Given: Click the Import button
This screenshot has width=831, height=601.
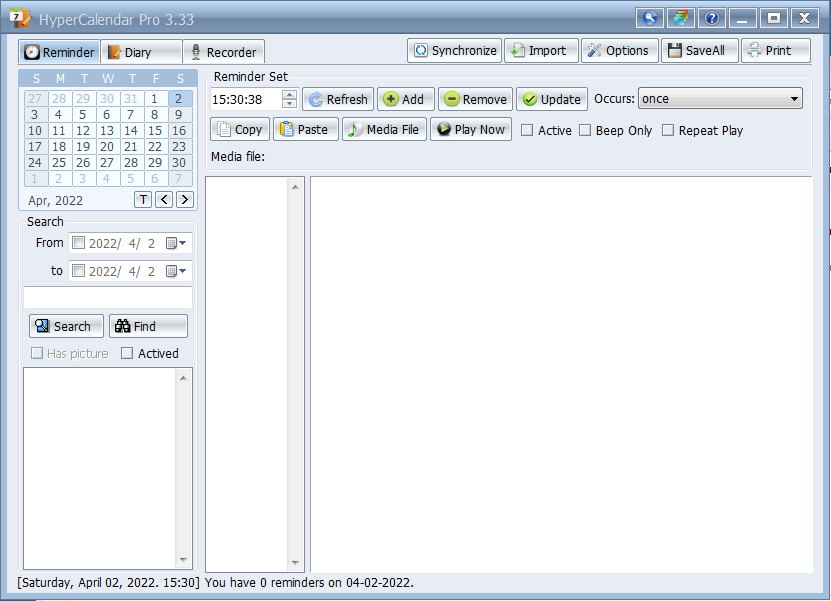Looking at the screenshot, I should 539,51.
